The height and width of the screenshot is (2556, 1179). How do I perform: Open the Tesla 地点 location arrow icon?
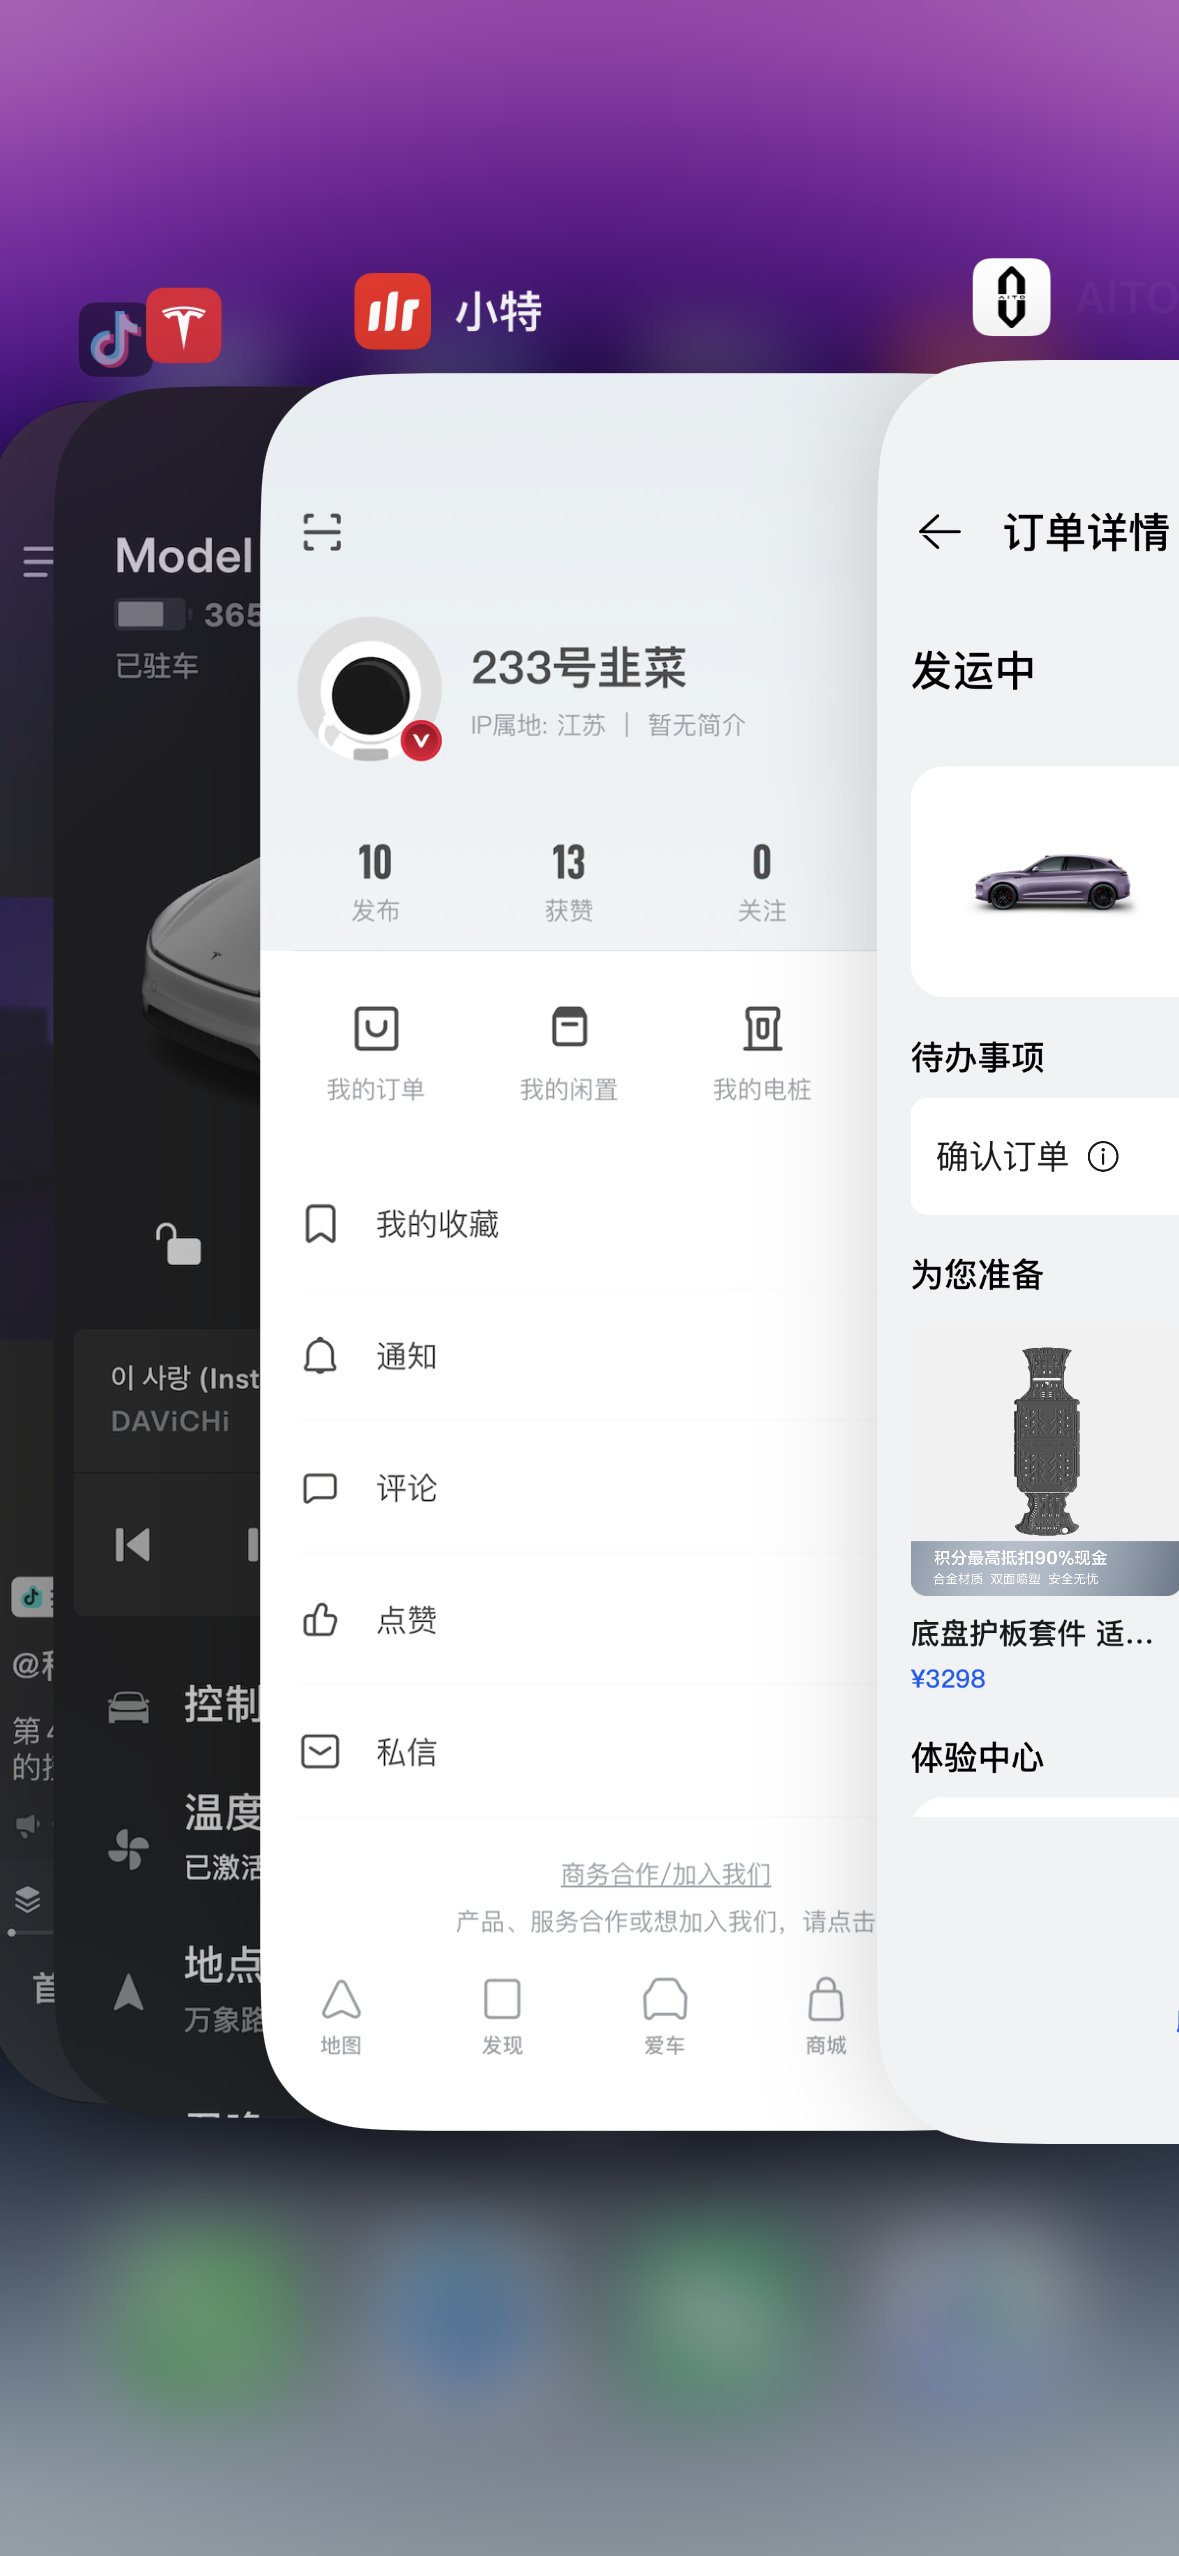tap(128, 1992)
